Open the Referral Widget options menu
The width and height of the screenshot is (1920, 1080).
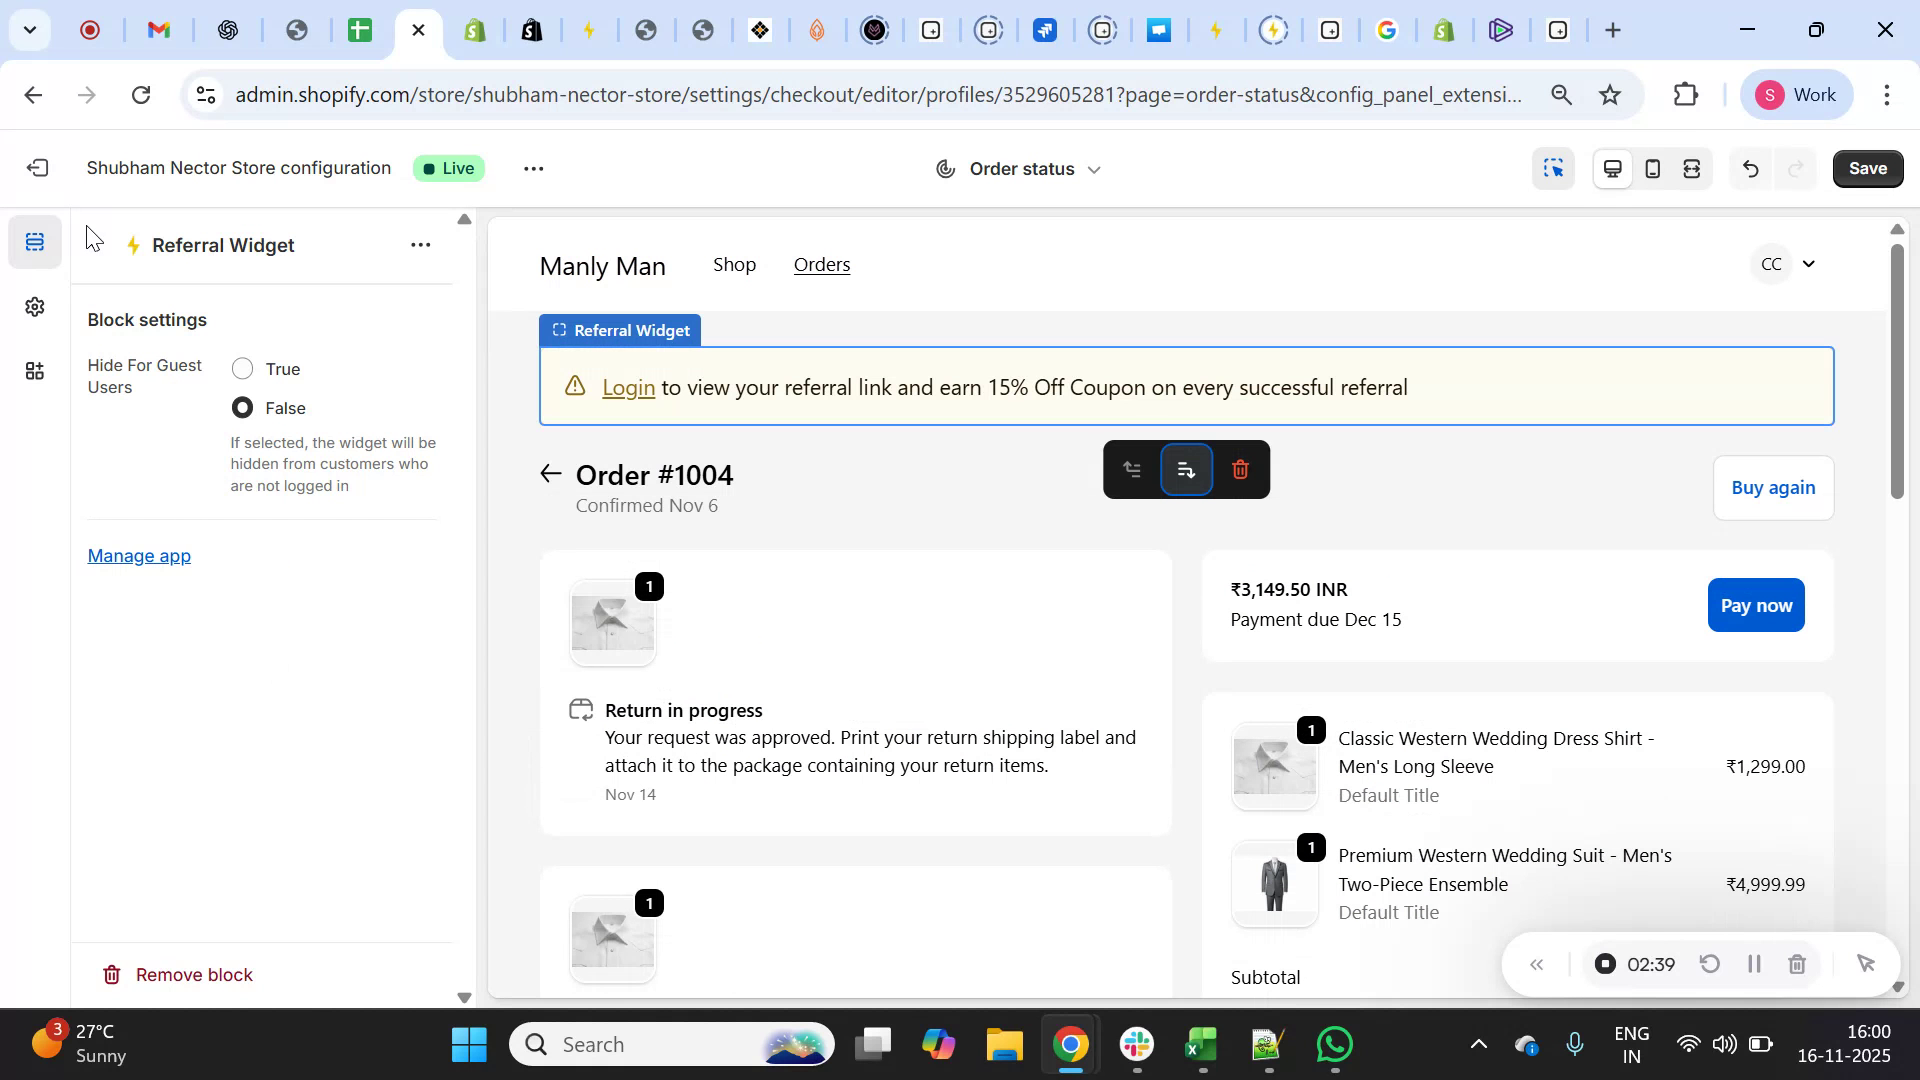click(x=420, y=245)
